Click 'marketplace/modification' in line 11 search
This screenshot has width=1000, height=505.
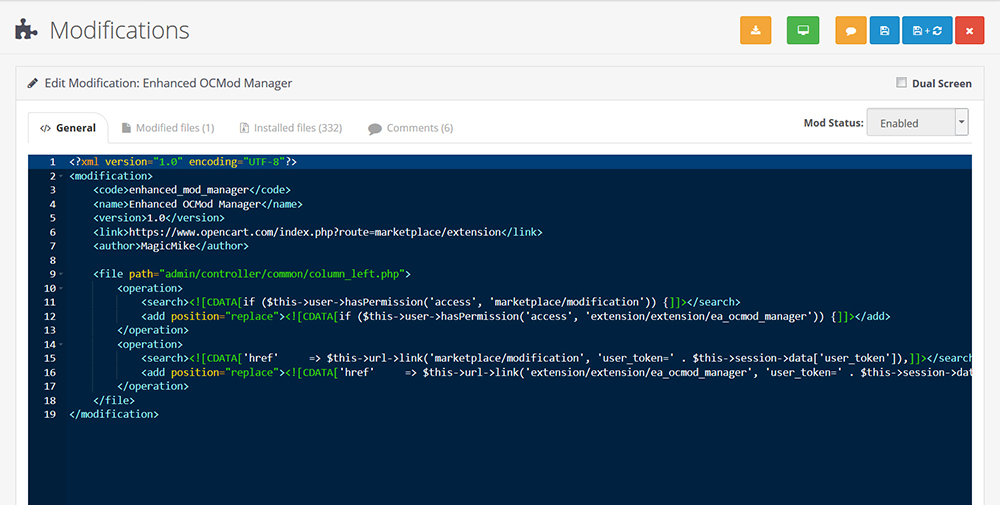(x=567, y=302)
